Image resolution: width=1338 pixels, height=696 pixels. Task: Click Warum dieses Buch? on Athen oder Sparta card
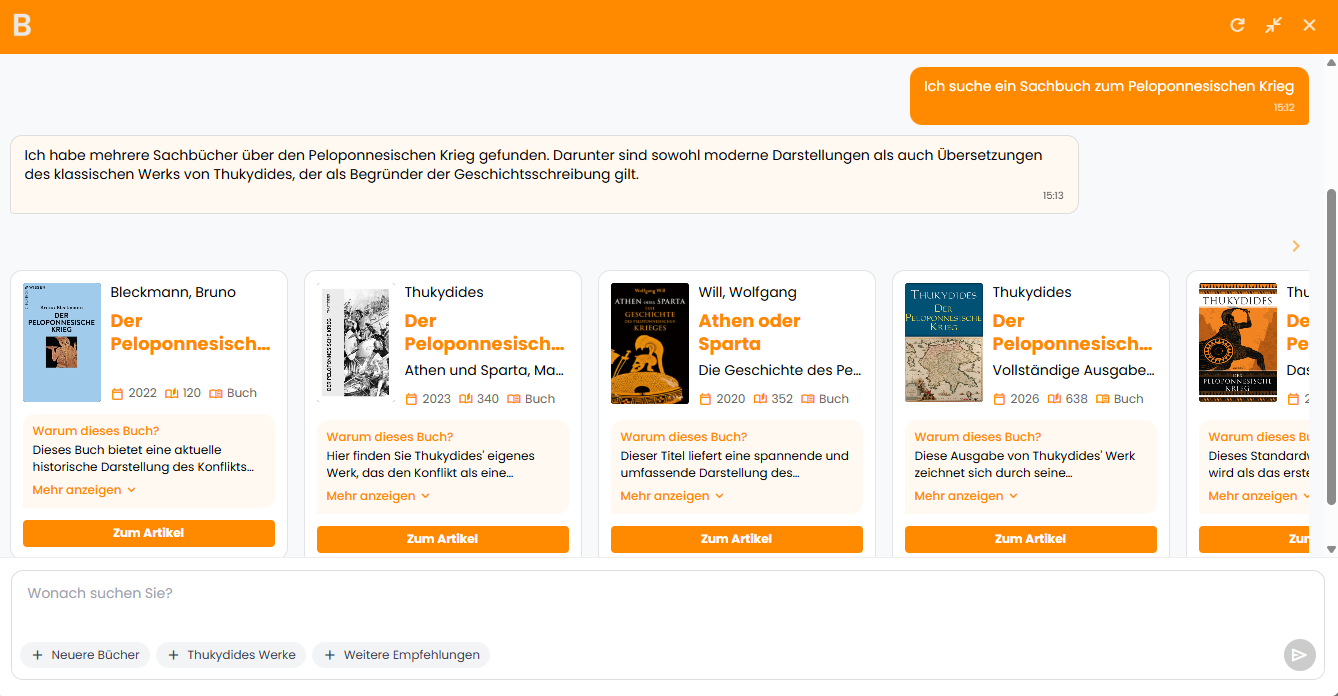click(684, 437)
